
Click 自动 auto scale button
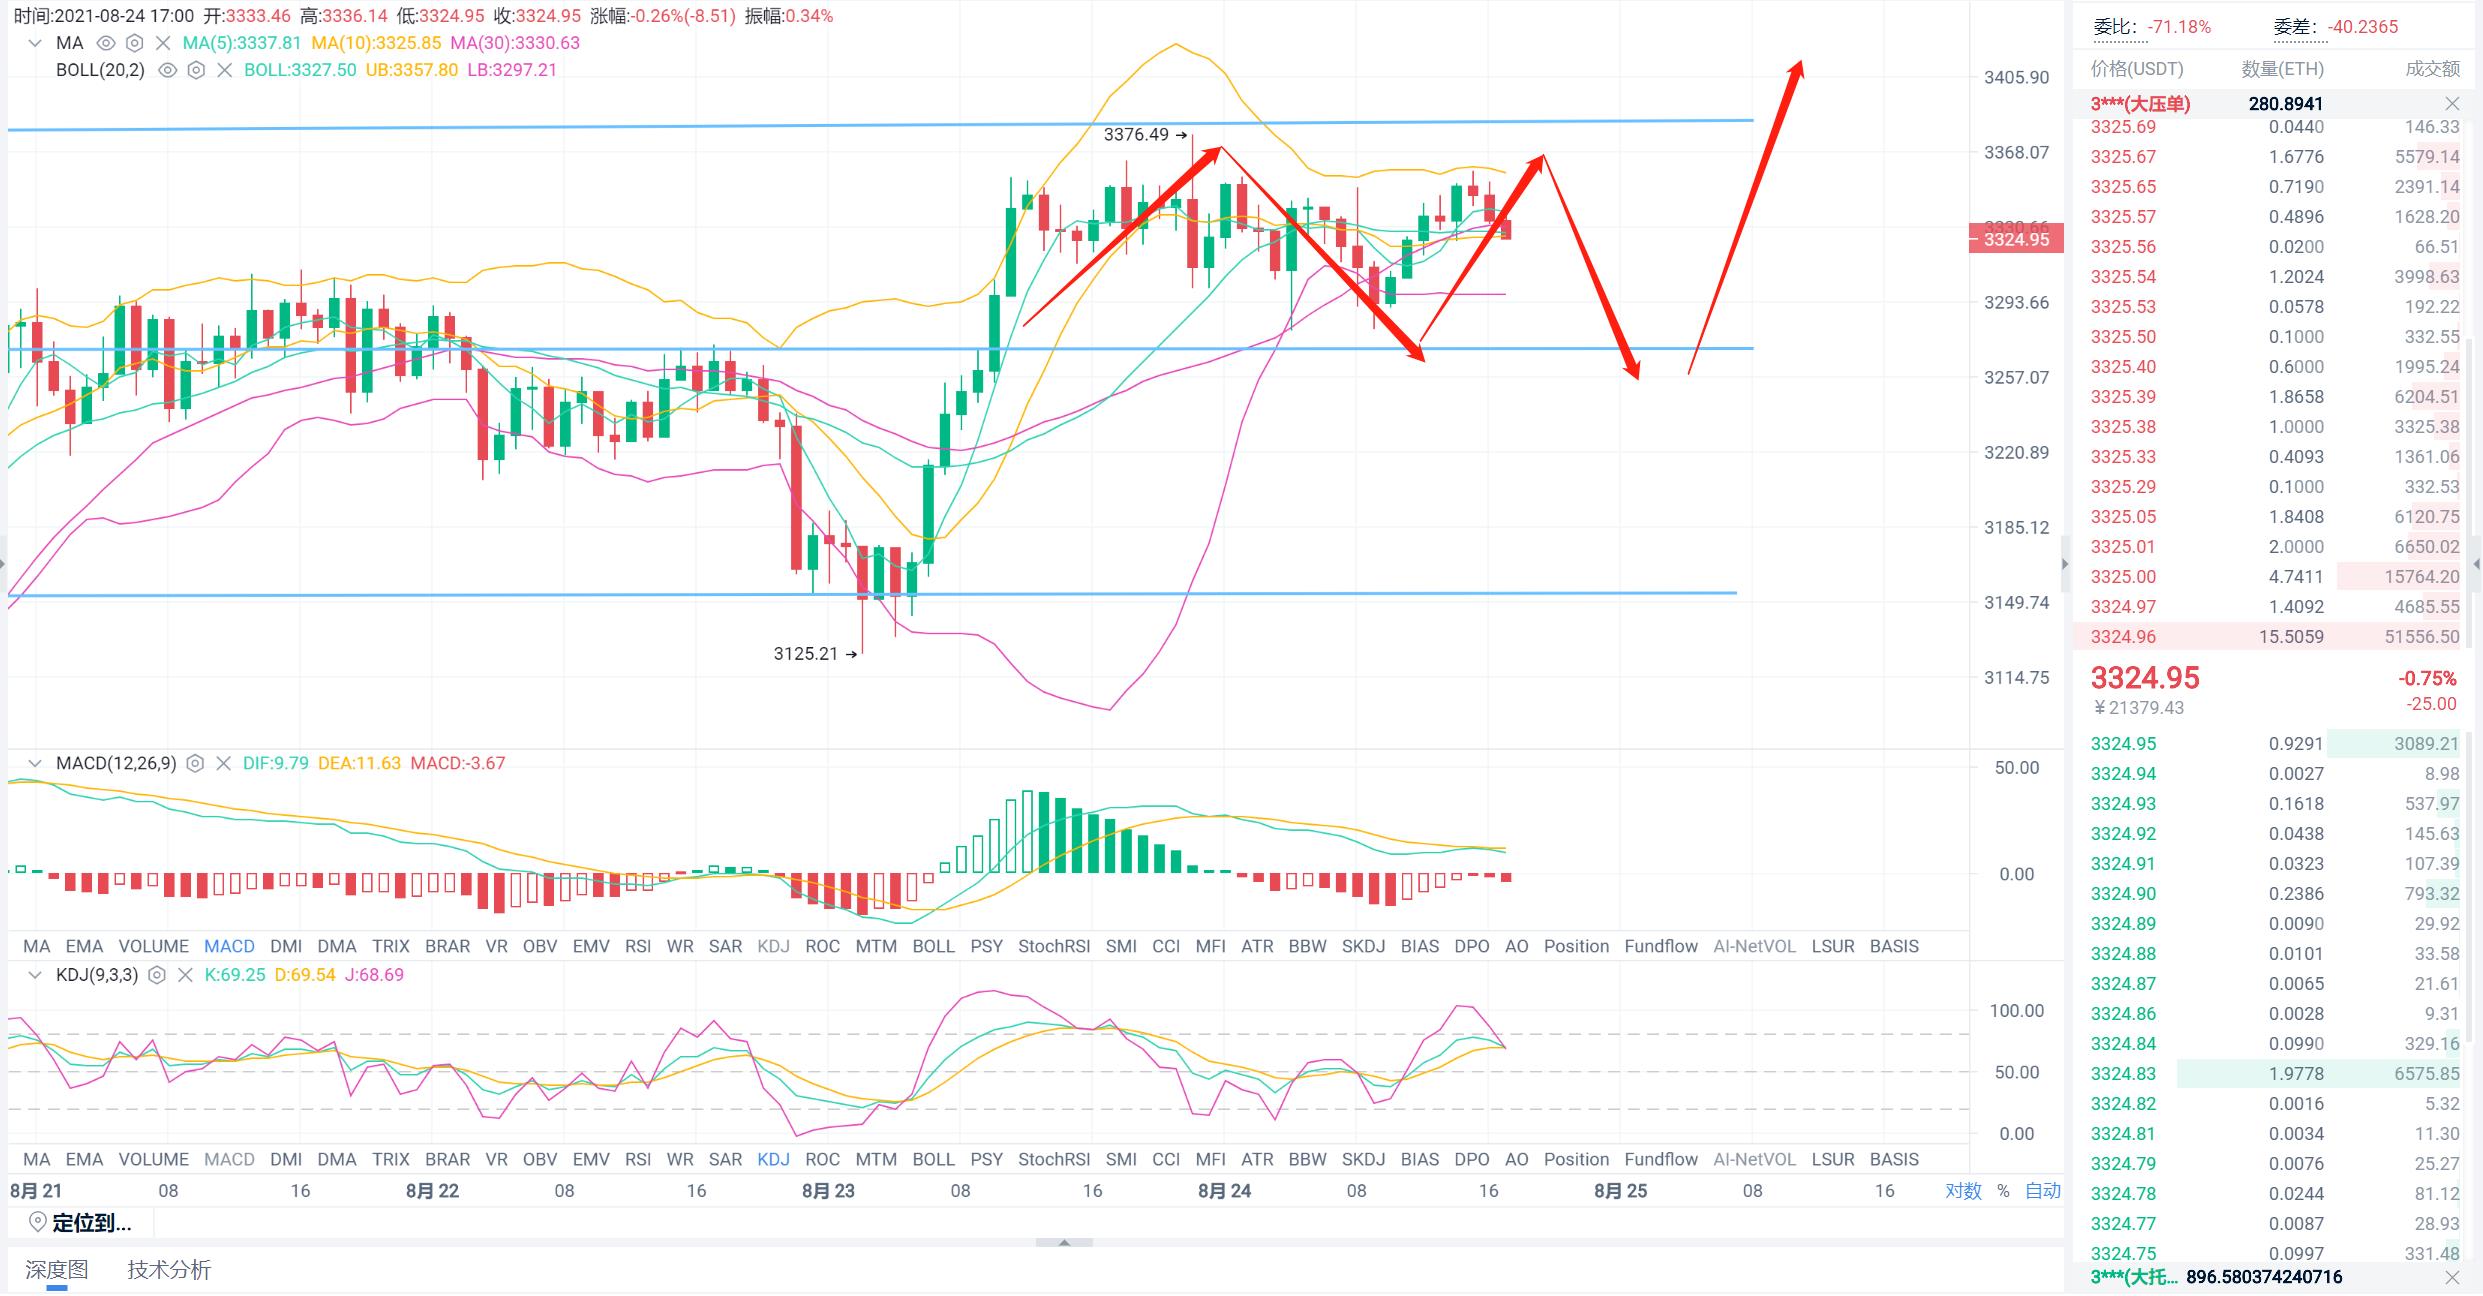[x=2042, y=1191]
